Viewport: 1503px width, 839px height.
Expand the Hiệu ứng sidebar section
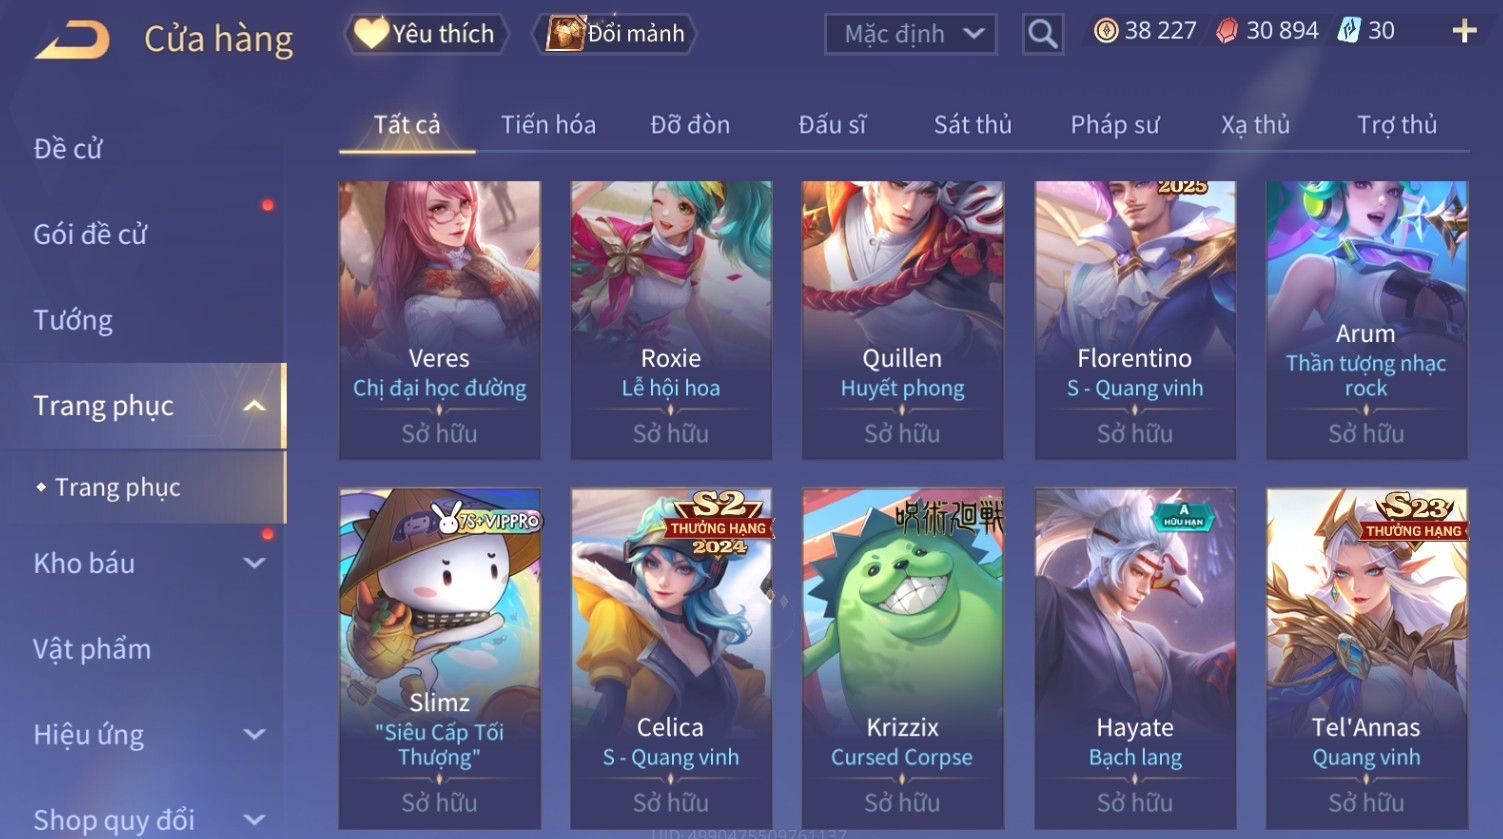[x=255, y=734]
